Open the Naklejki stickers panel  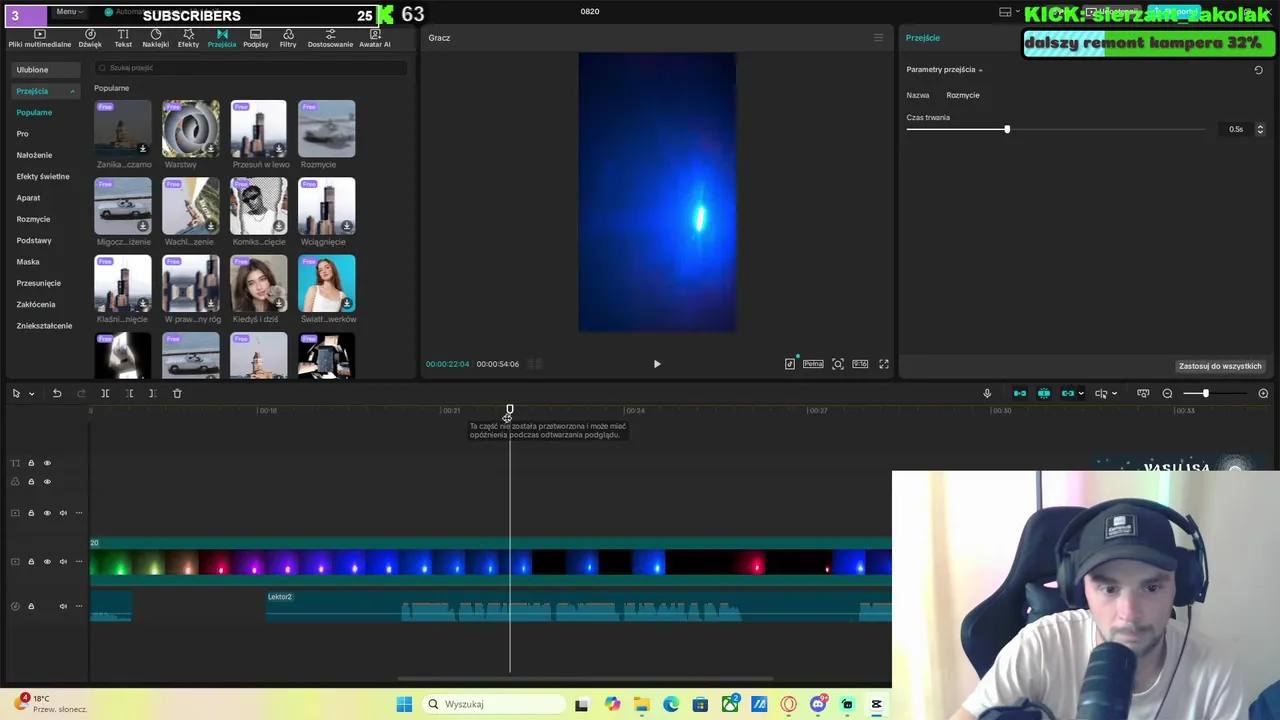(155, 38)
